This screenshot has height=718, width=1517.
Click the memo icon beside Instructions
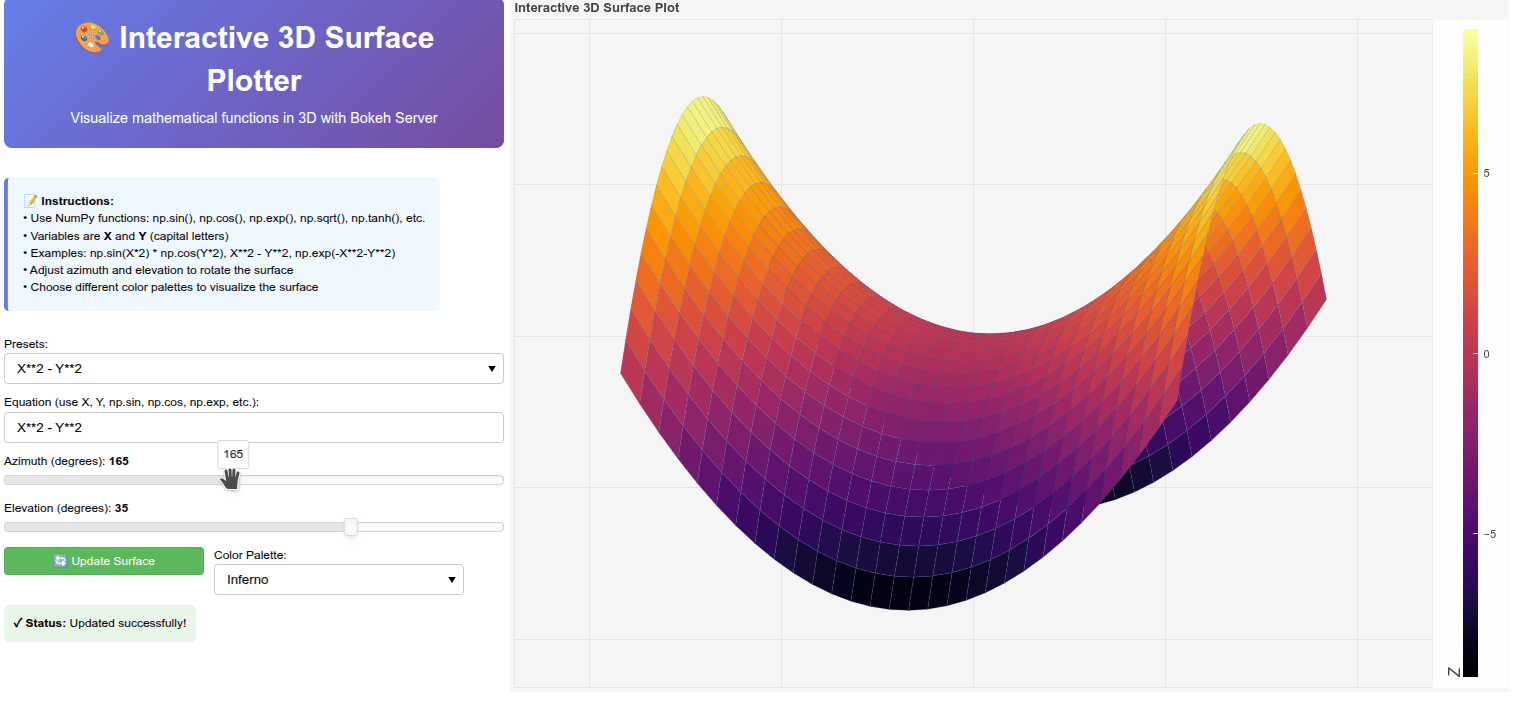[x=30, y=201]
